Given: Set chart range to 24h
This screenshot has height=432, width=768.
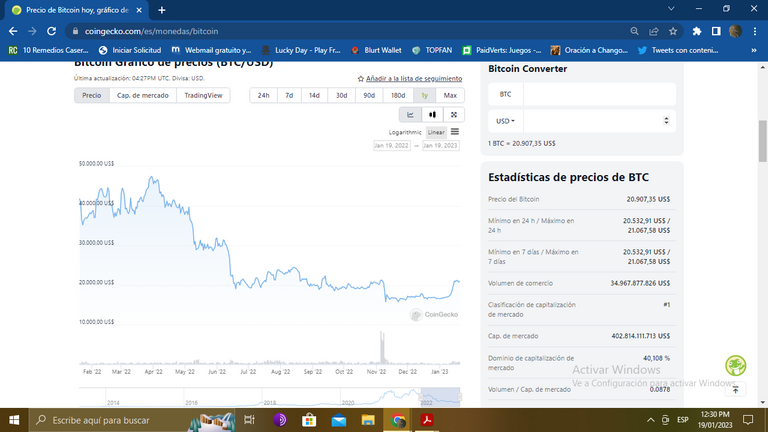Looking at the screenshot, I should (x=264, y=96).
